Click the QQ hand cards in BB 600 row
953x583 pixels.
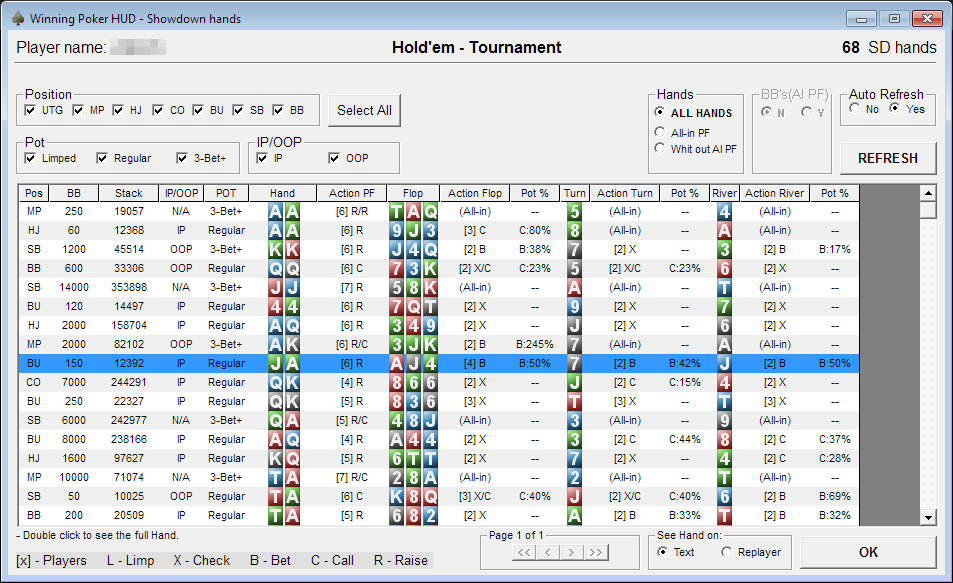coord(284,268)
